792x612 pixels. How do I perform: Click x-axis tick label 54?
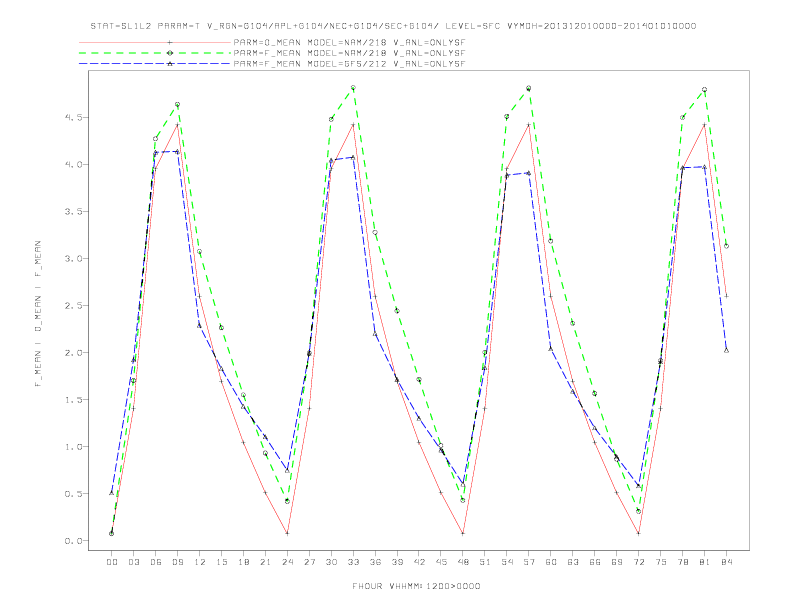(507, 562)
